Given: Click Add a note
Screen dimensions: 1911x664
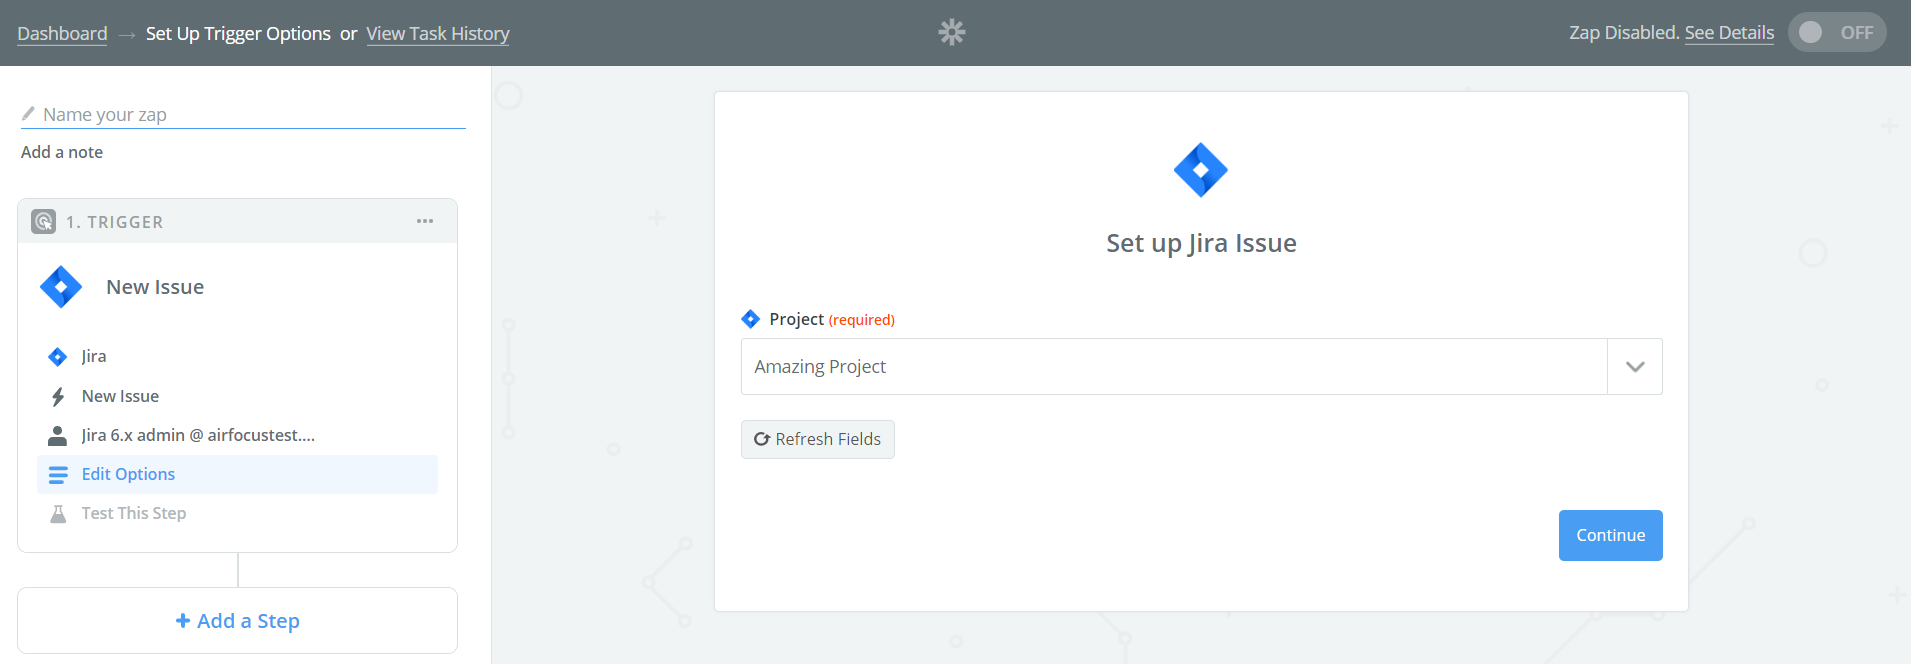Looking at the screenshot, I should 62,152.
